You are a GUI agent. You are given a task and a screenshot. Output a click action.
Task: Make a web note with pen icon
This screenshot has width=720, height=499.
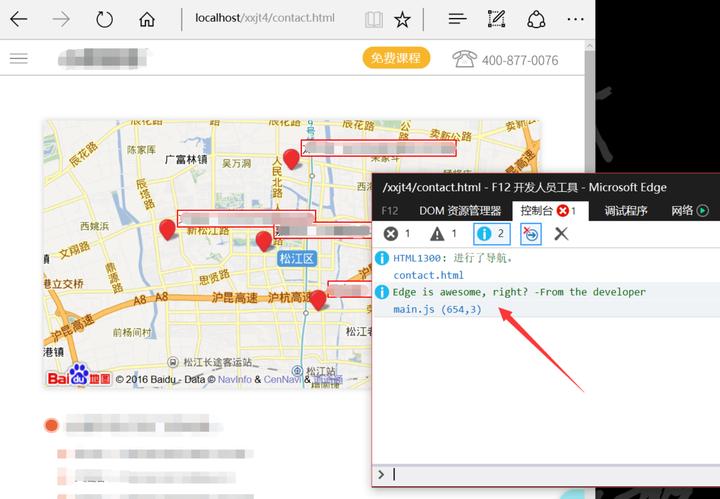(496, 19)
